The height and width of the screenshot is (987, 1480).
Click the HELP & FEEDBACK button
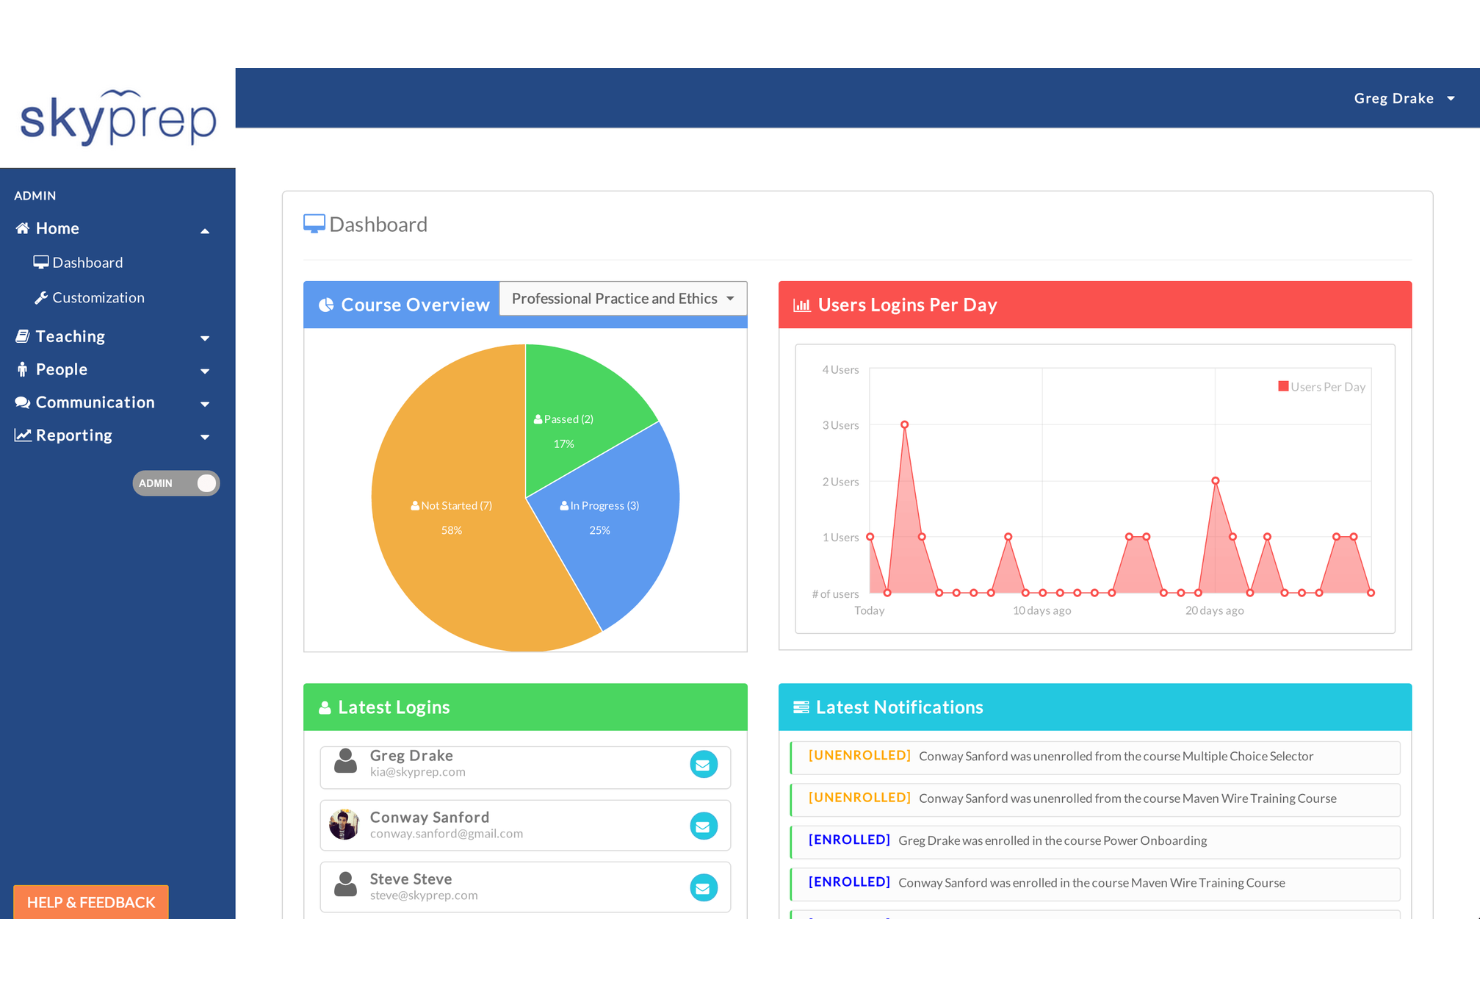click(90, 902)
